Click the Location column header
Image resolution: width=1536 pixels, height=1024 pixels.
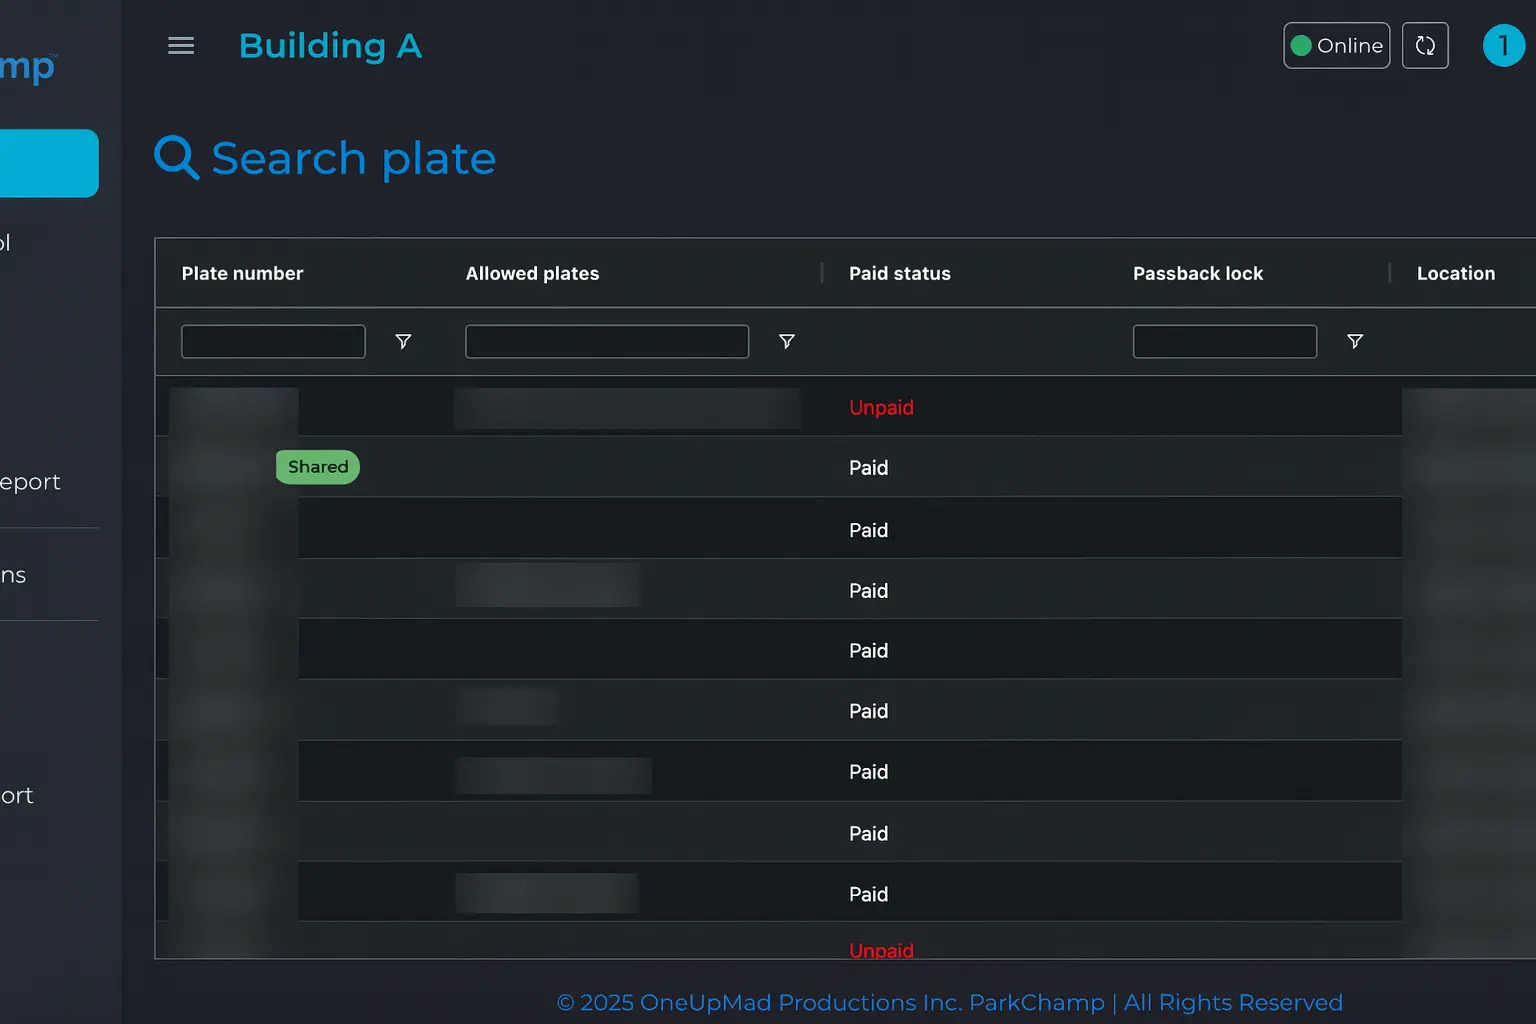pyautogui.click(x=1455, y=273)
